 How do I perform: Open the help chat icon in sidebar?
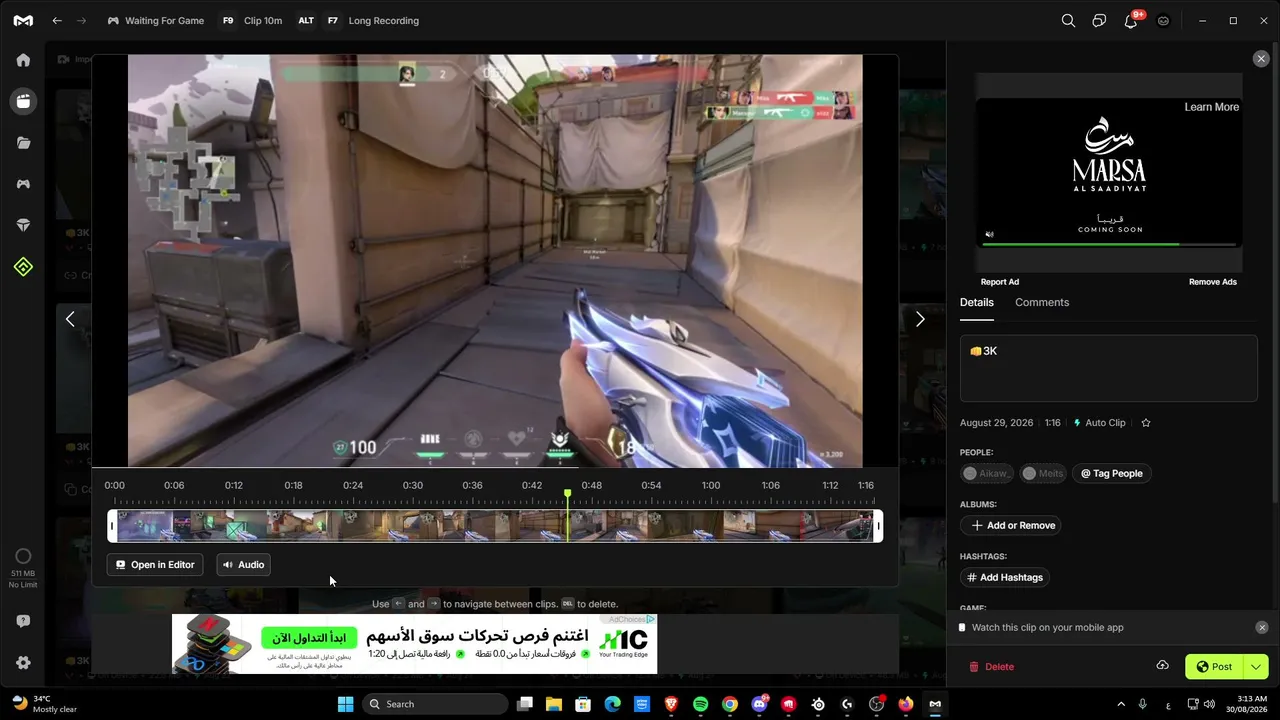(23, 621)
